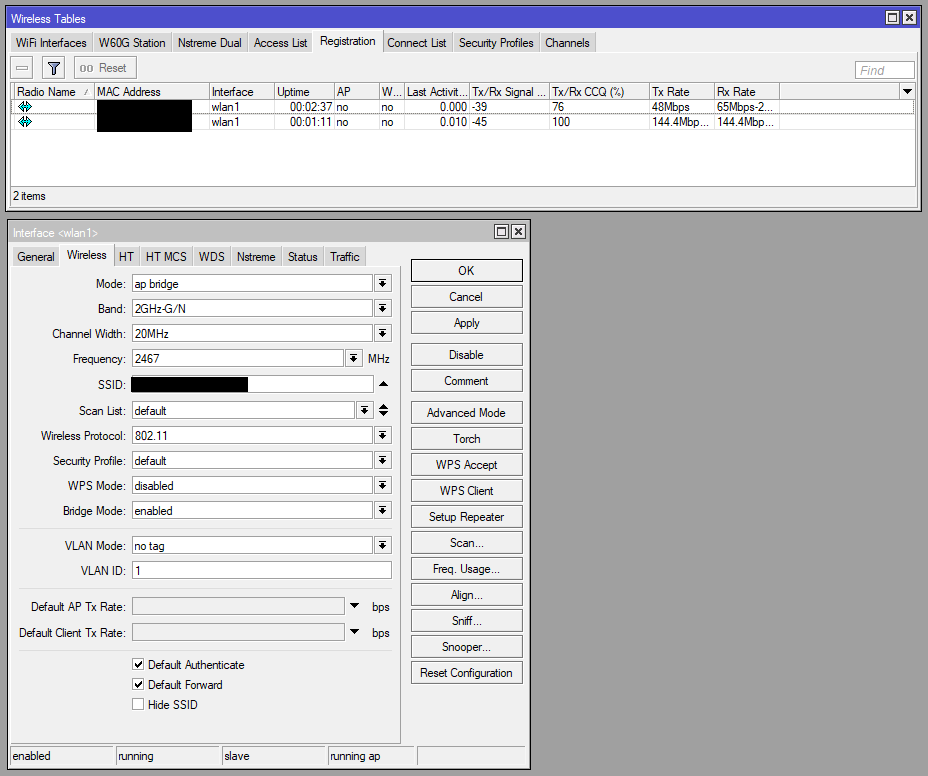928x776 pixels.
Task: Select the registration row with uptime 00:02:37
Action: 462,107
